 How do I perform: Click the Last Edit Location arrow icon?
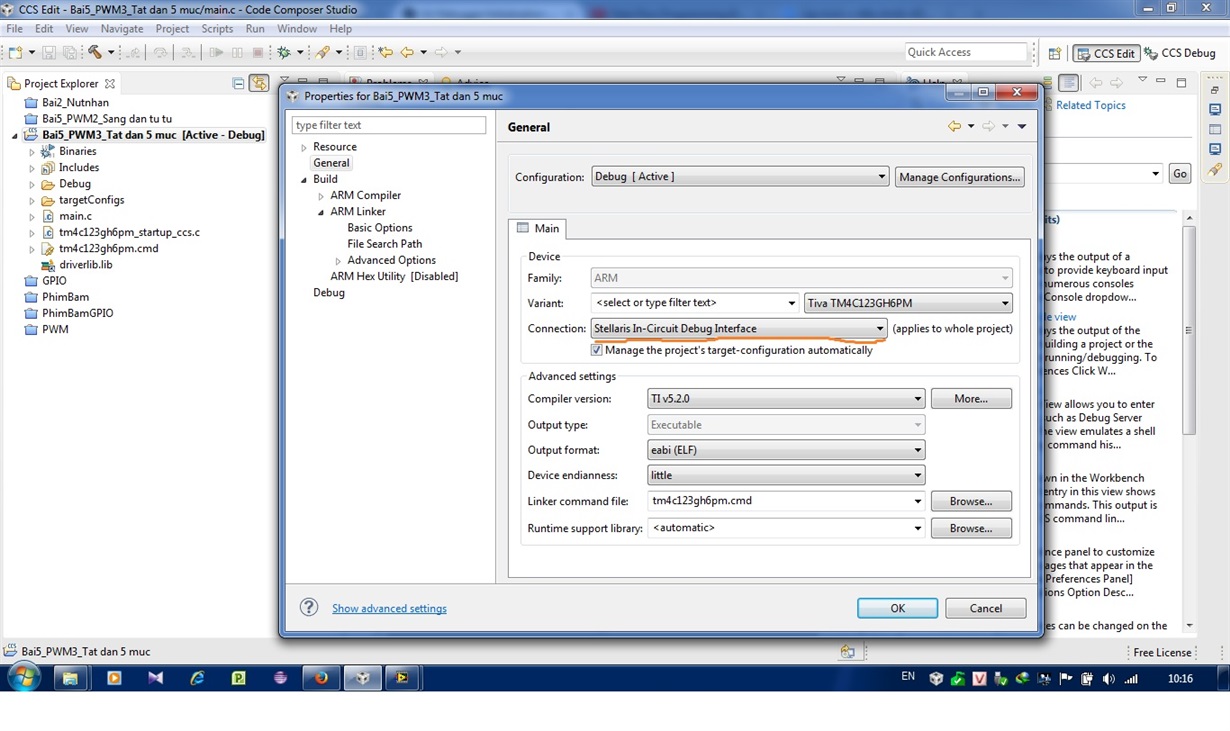(385, 52)
